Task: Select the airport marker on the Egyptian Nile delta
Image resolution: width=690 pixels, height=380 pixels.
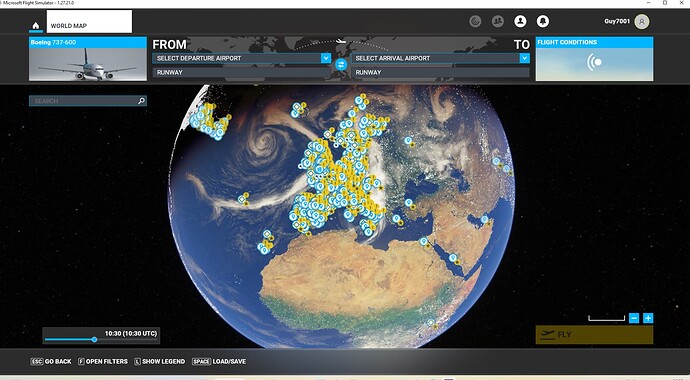Action: (423, 241)
